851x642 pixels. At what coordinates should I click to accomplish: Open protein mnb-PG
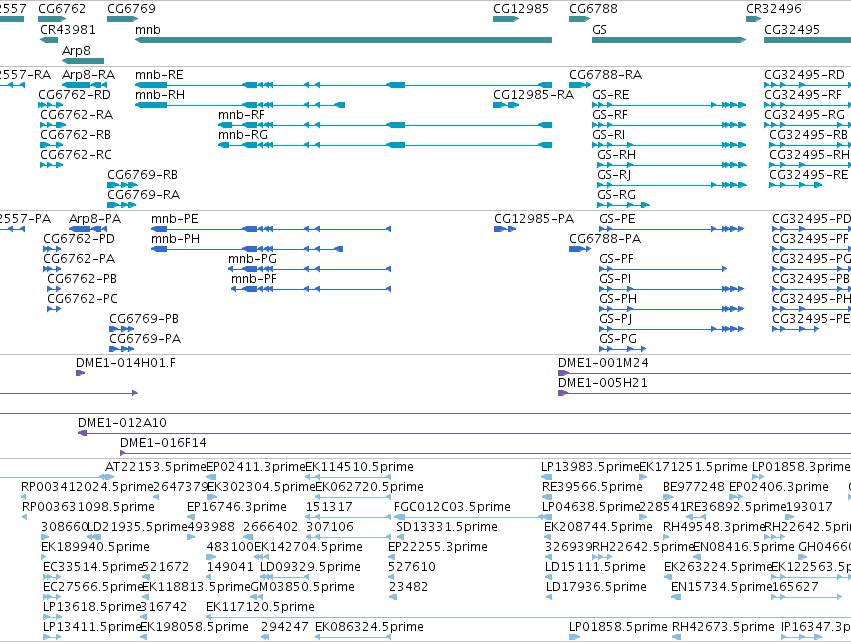[252, 259]
